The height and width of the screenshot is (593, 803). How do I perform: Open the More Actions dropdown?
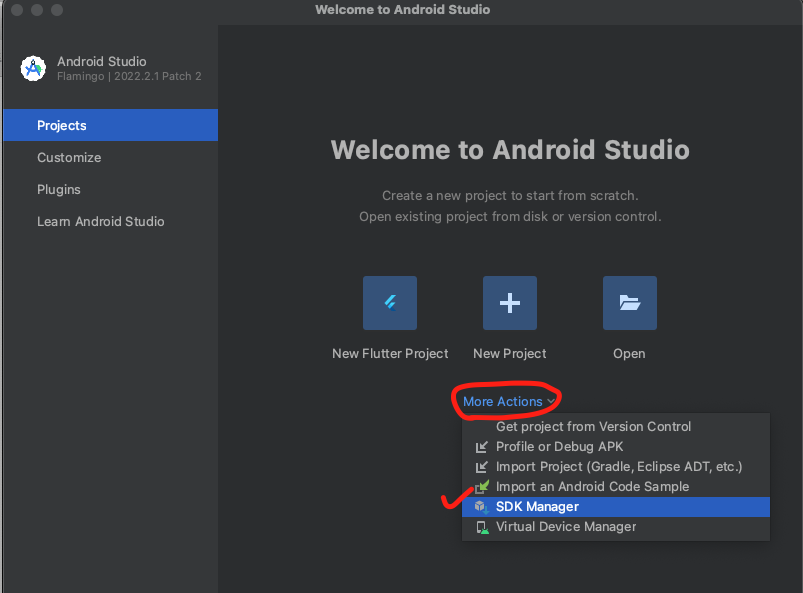pyautogui.click(x=509, y=401)
